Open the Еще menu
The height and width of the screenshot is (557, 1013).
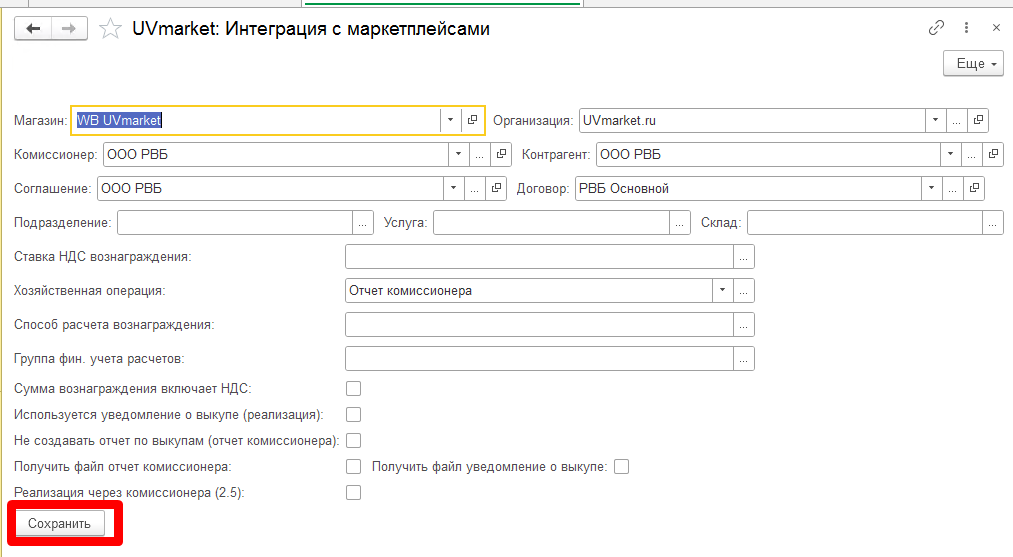click(974, 63)
